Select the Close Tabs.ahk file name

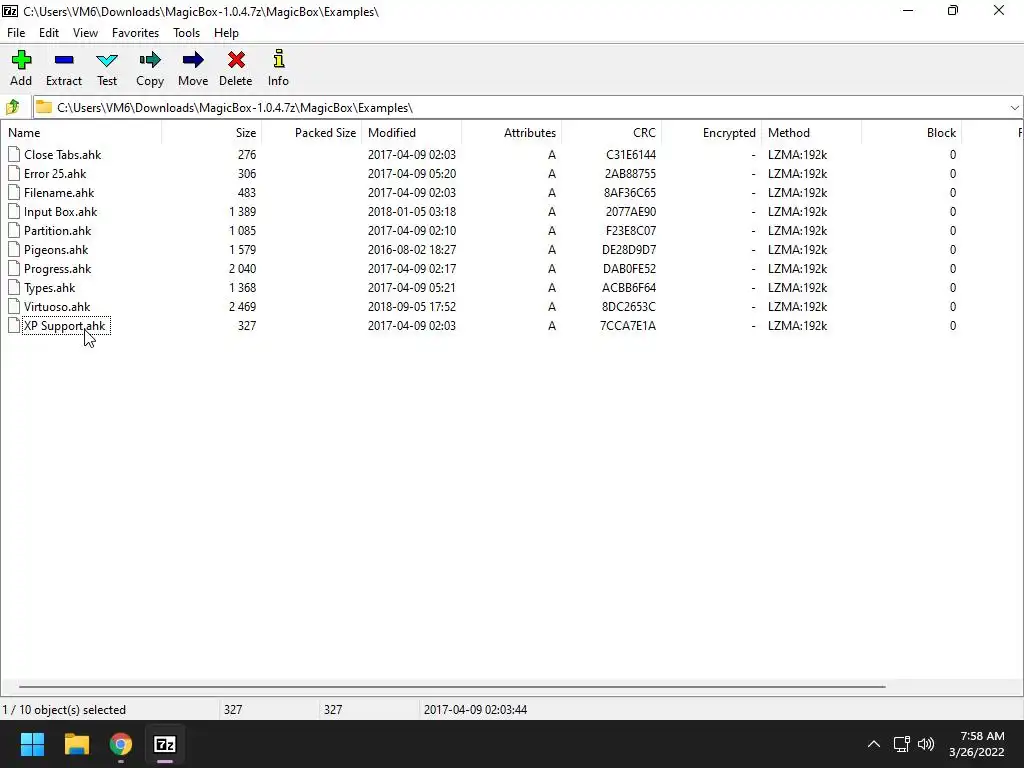pyautogui.click(x=63, y=155)
